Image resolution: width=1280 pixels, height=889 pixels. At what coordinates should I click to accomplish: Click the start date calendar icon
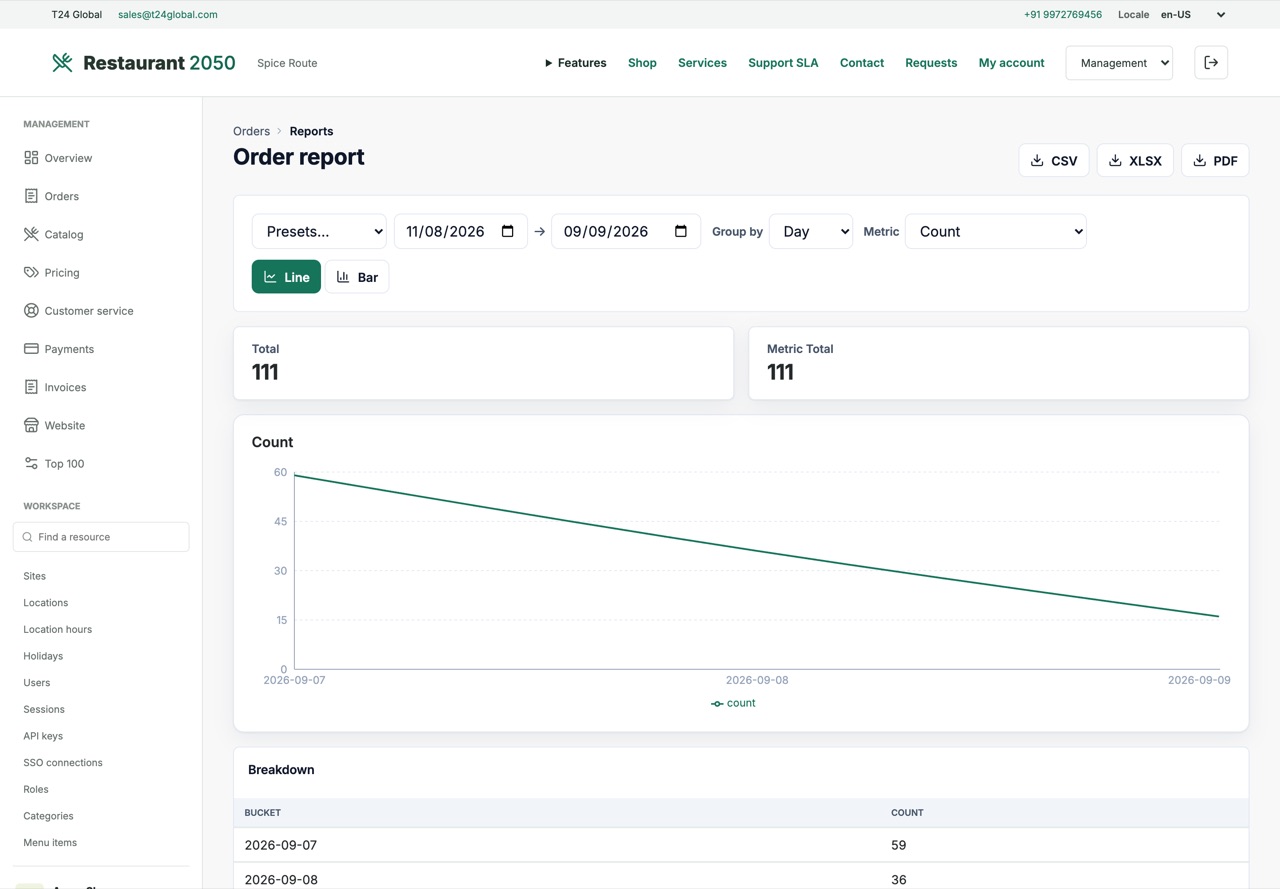point(508,231)
